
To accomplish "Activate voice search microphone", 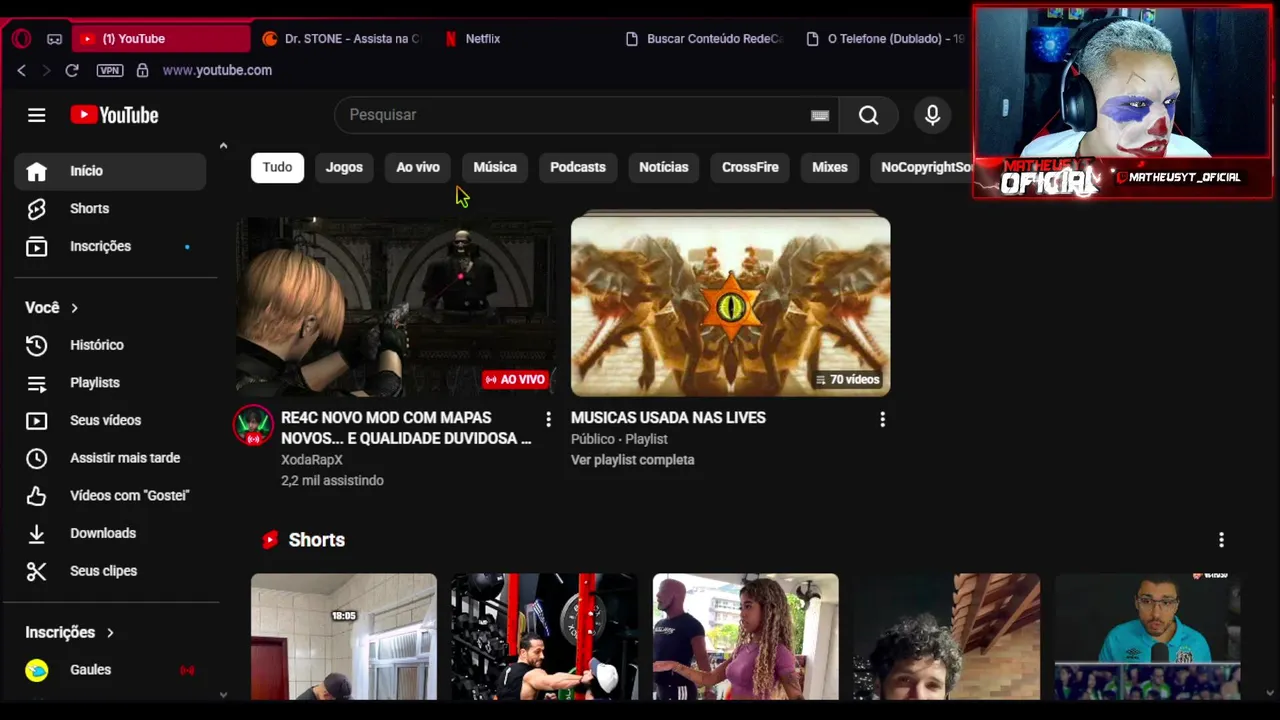I will tap(932, 115).
